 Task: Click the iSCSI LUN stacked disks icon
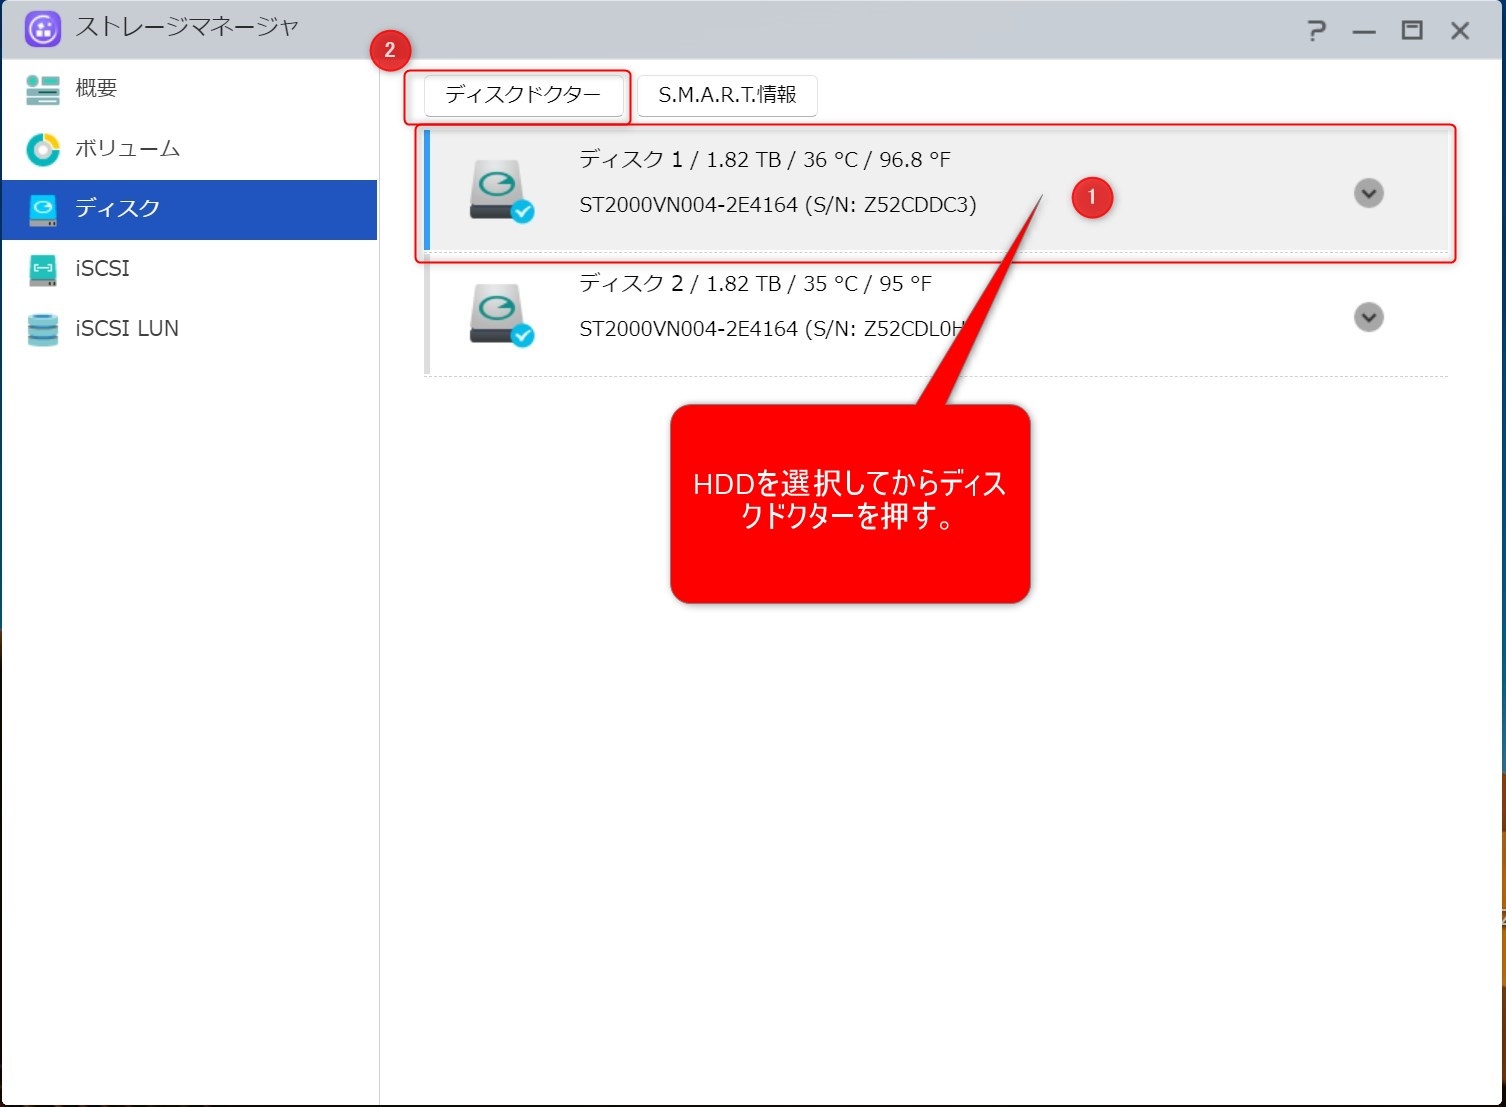(x=42, y=329)
